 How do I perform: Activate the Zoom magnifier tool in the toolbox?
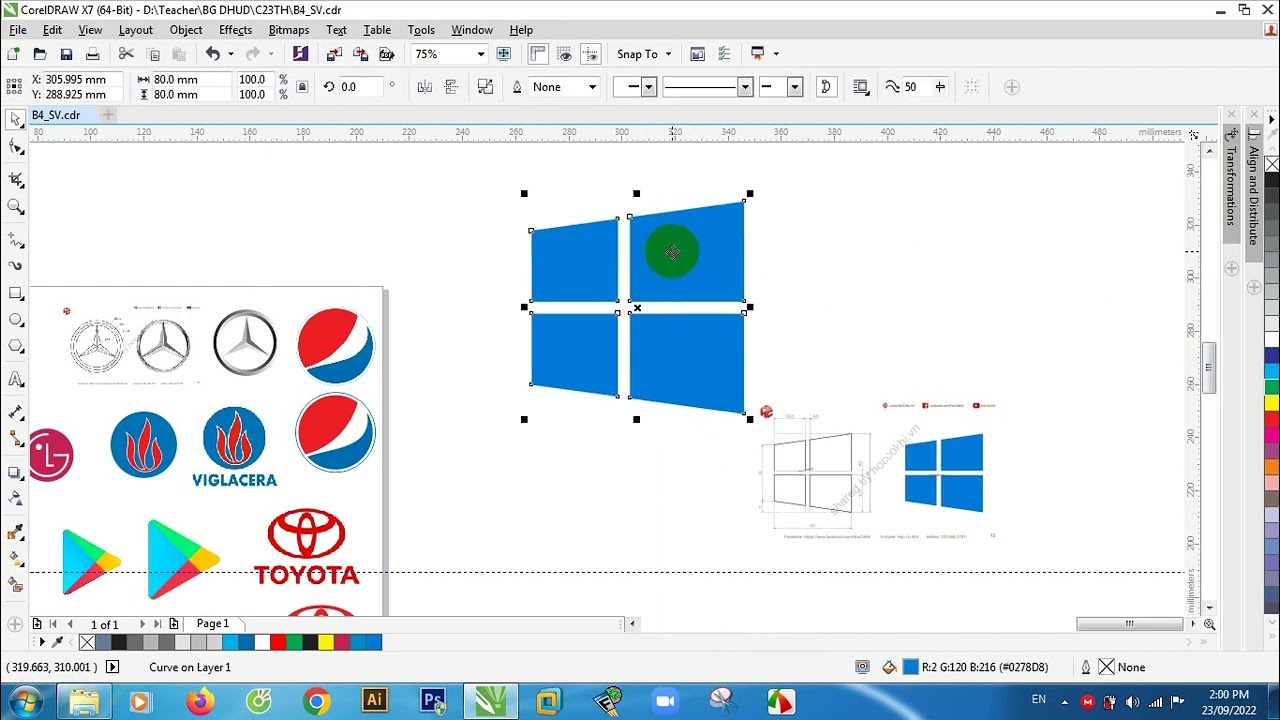[15, 207]
